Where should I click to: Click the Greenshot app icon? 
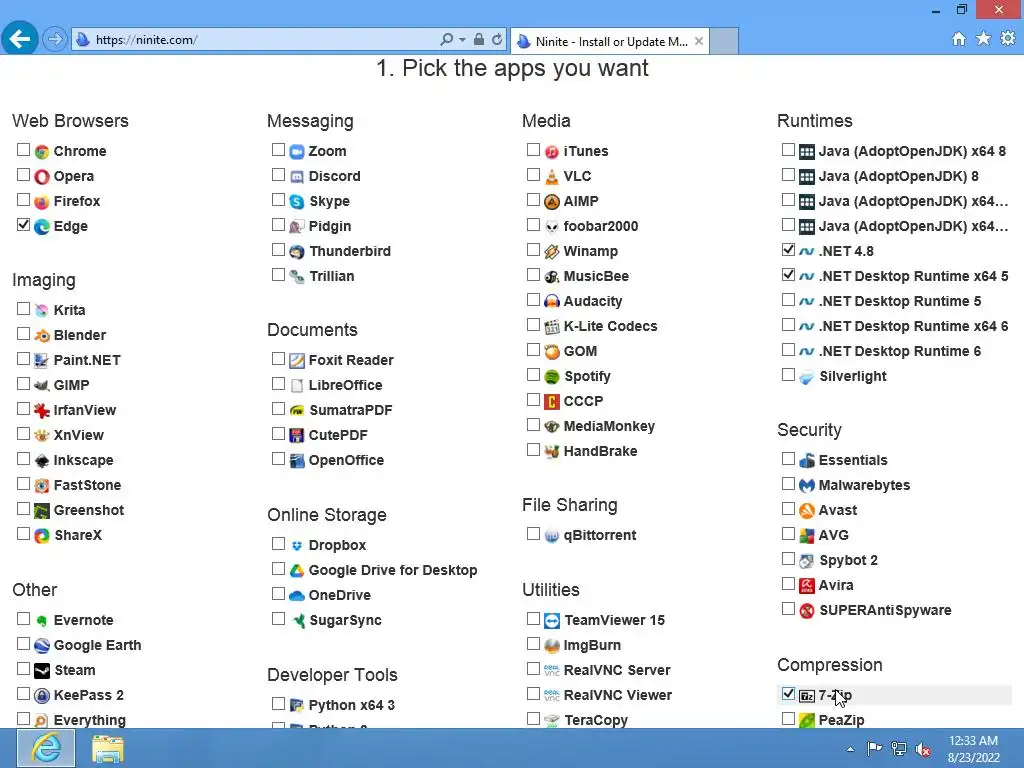42,510
